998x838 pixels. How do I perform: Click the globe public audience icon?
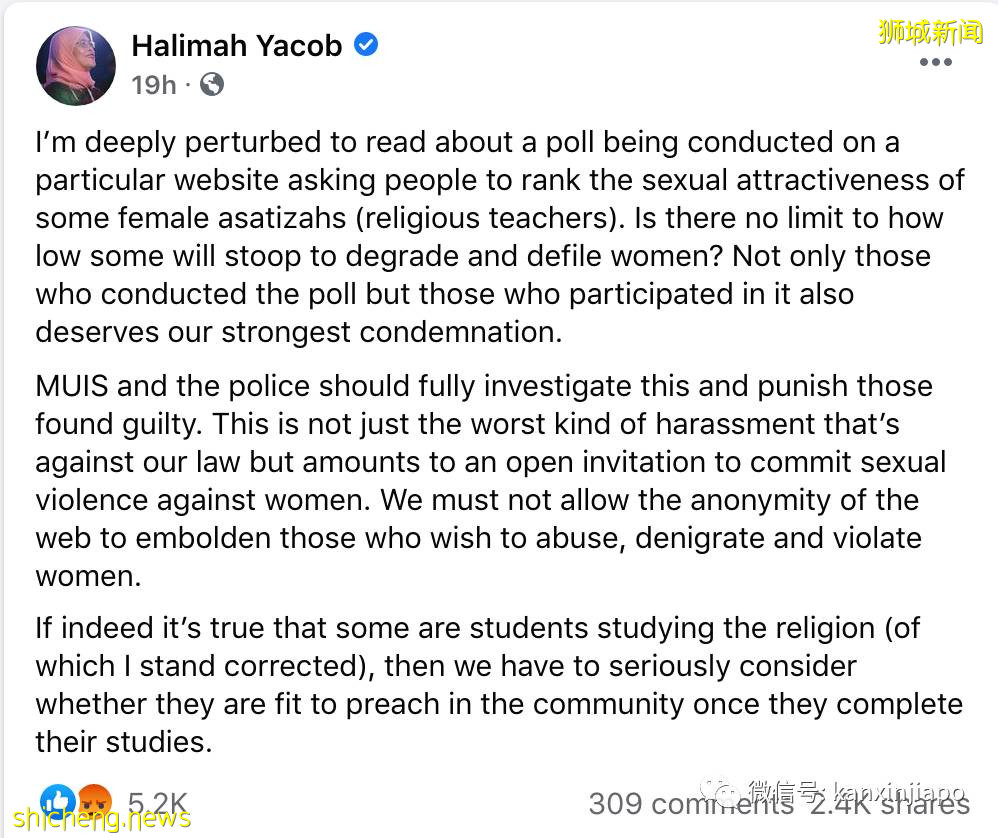[x=211, y=84]
